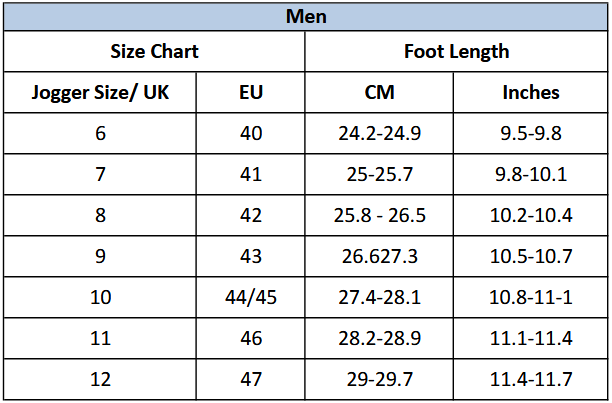Select the 44/45 EU size cell
Viewport: 612px width, 403px height.
(x=251, y=297)
